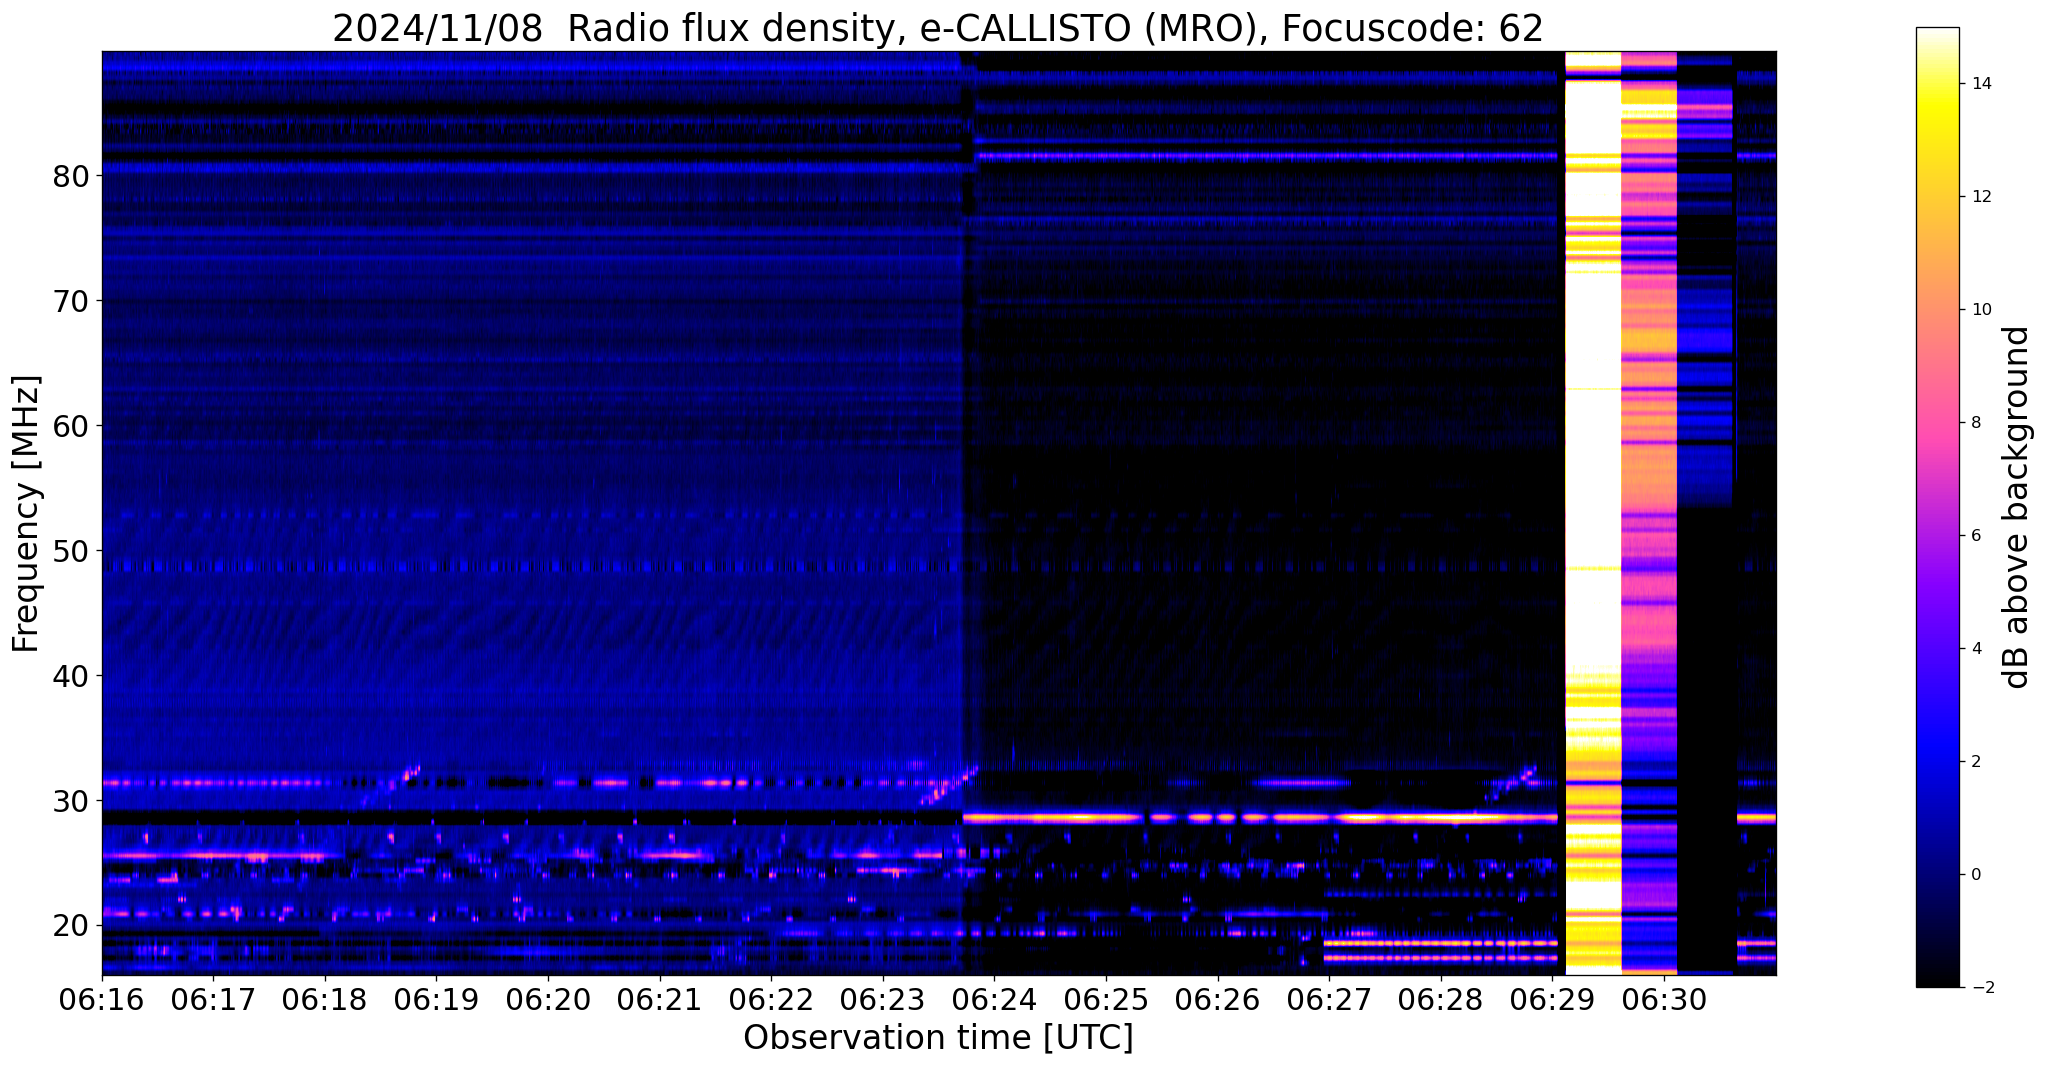Click the 06:24 time tick label
This screenshot has width=2047, height=1067.
click(994, 998)
